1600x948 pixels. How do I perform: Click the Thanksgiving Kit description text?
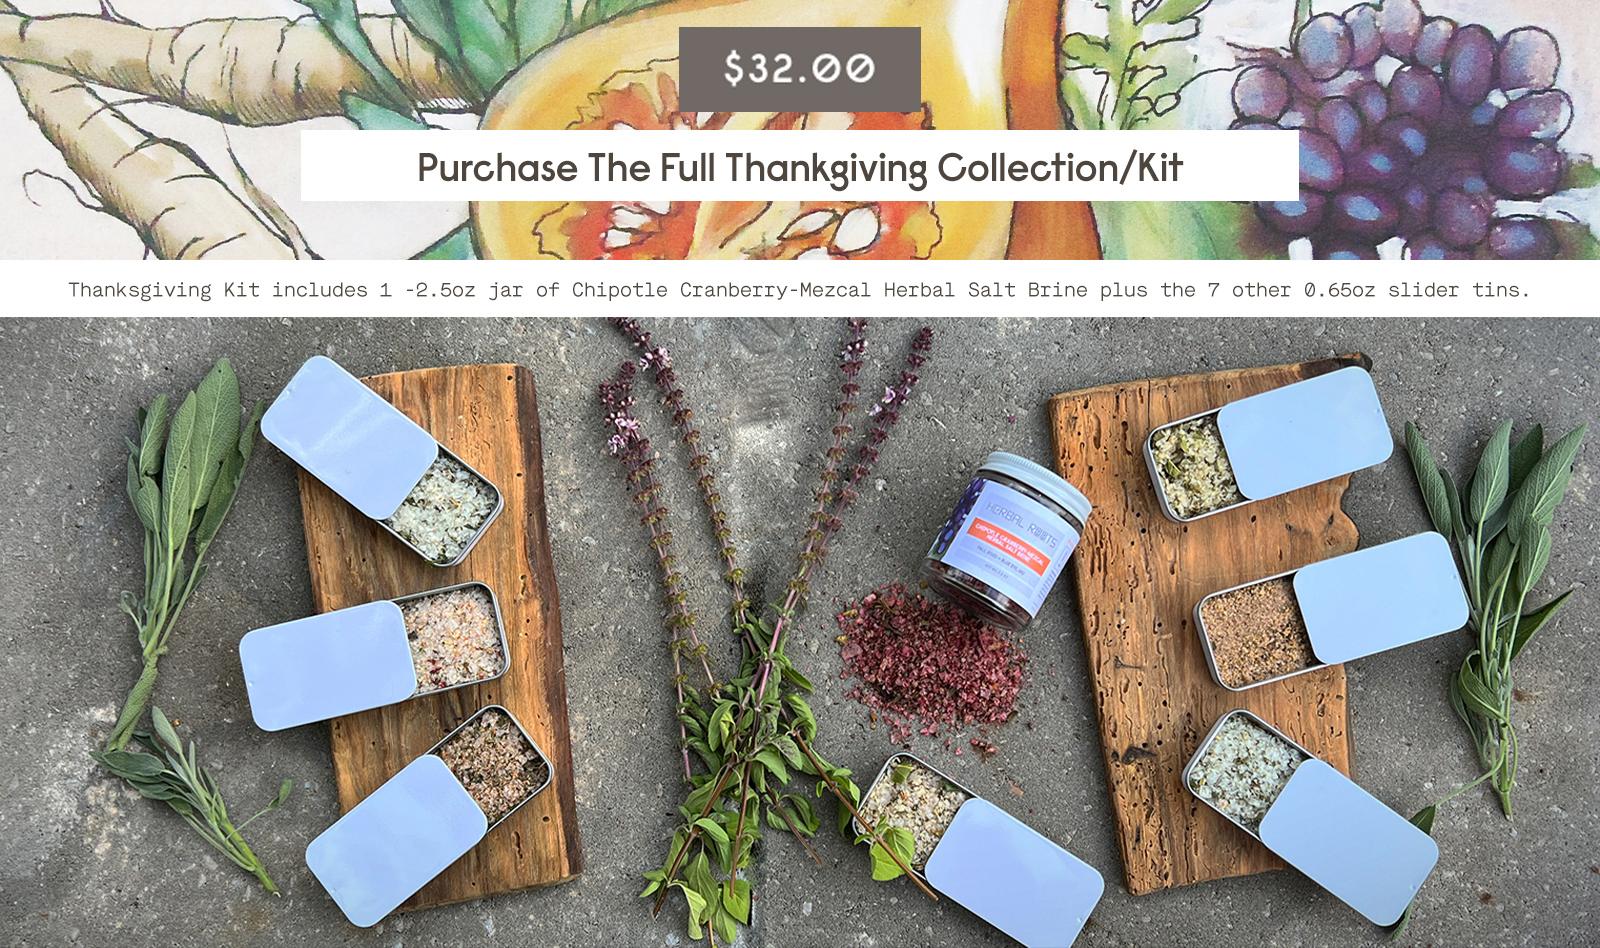(x=799, y=290)
